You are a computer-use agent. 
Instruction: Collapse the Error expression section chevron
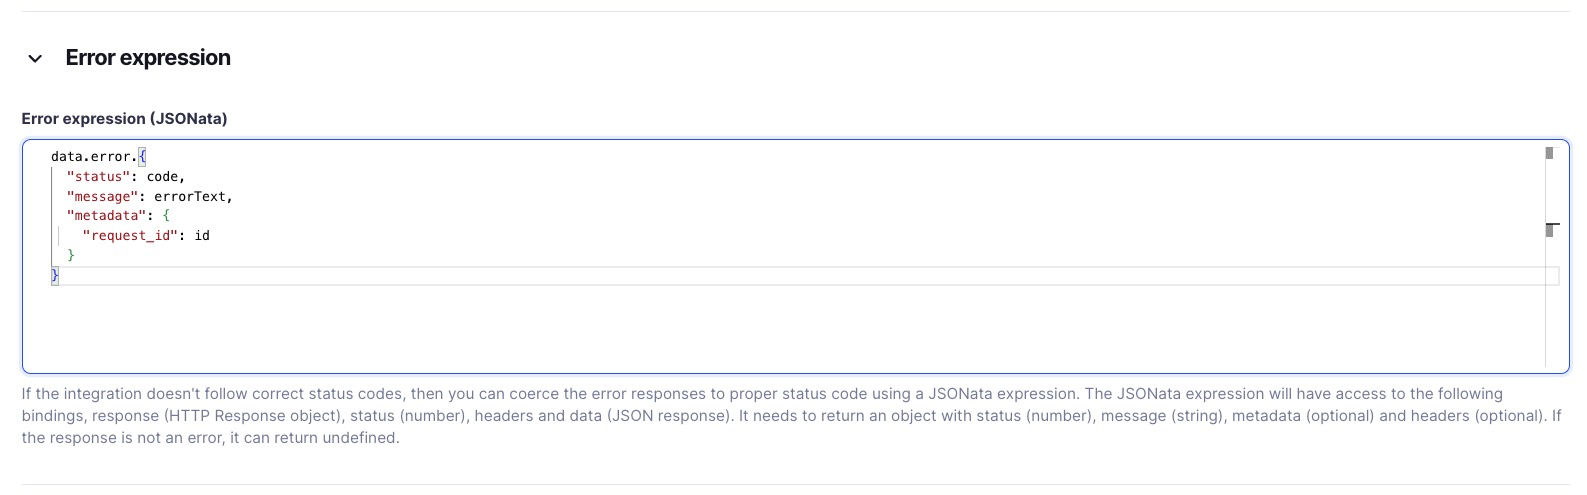click(x=35, y=59)
